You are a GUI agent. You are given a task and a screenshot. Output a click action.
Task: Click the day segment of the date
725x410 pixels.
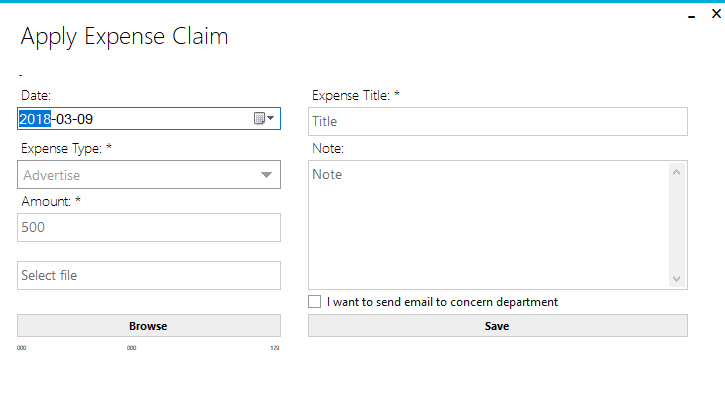tap(86, 119)
